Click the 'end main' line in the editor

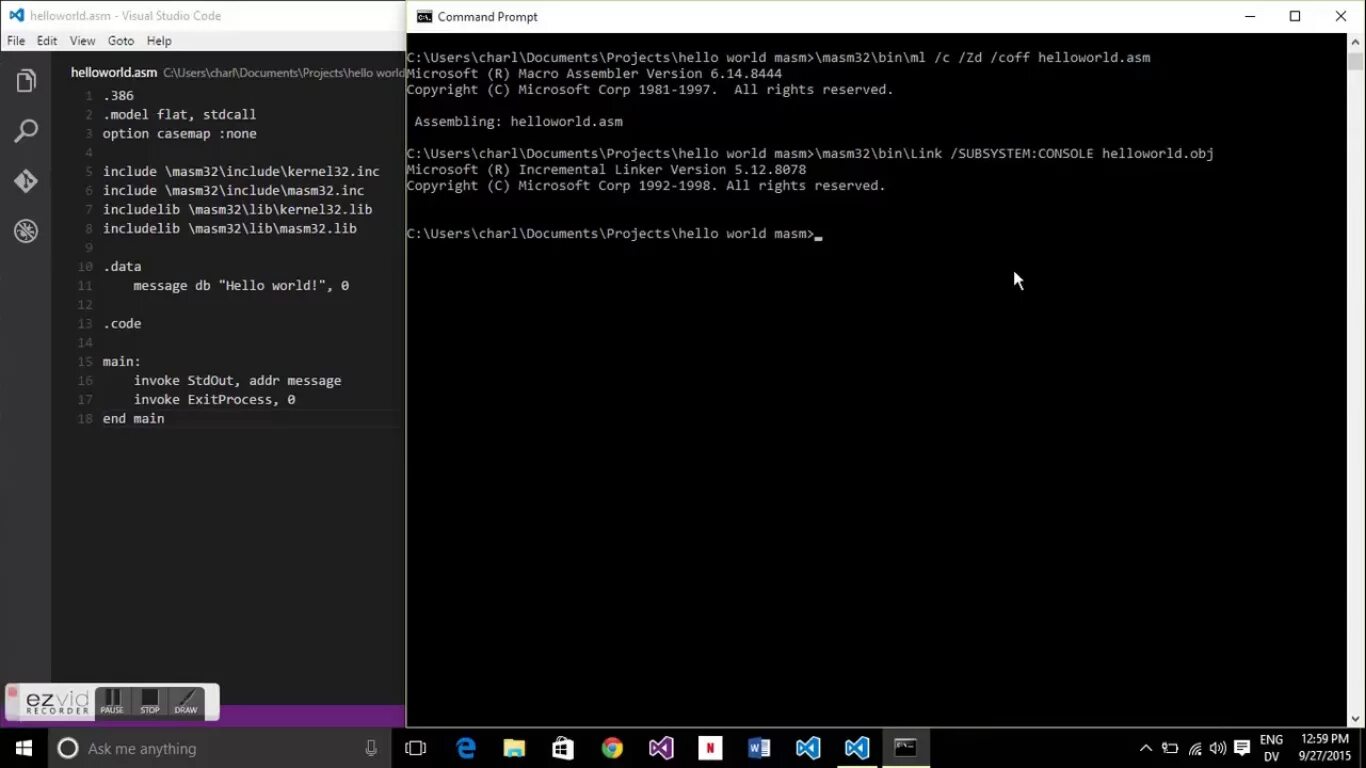(133, 419)
